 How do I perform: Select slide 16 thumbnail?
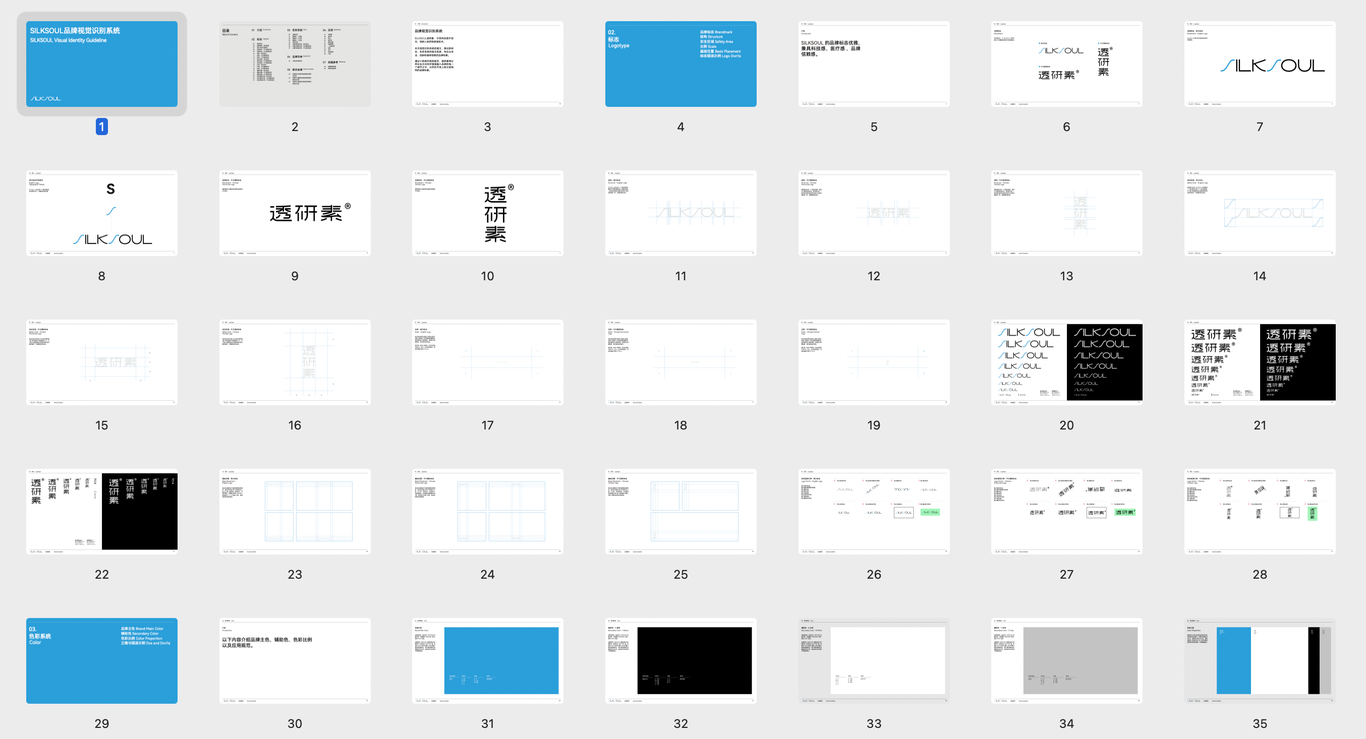click(295, 362)
